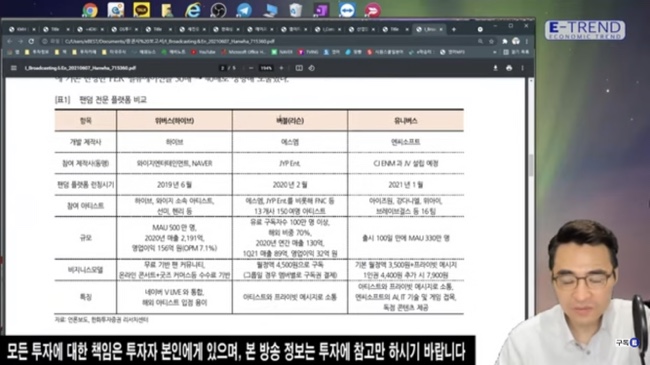Open the TVING bookmark
Image resolution: width=650 pixels, height=365 pixels.
308,52
